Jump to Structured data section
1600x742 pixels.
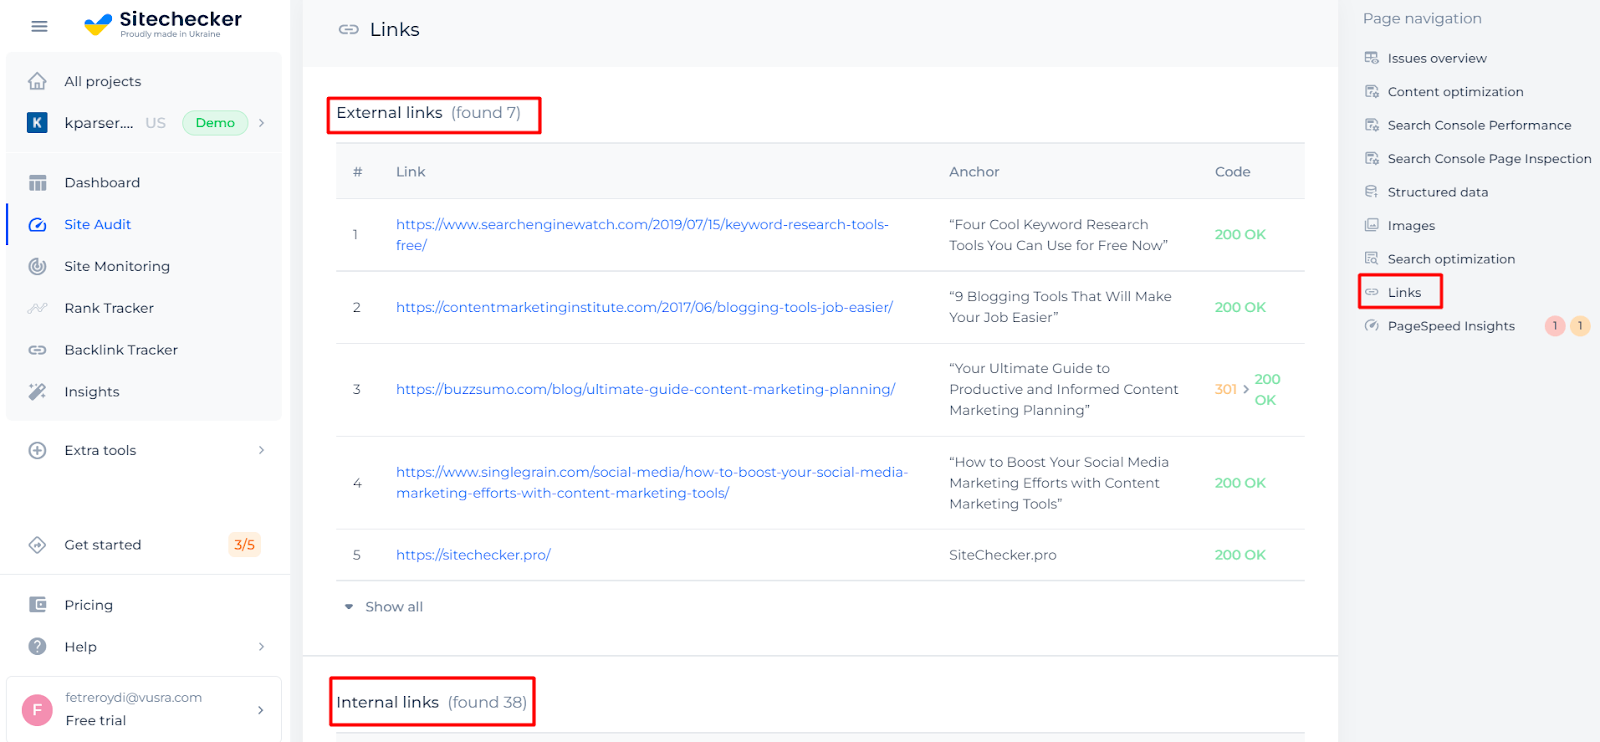(x=1437, y=192)
